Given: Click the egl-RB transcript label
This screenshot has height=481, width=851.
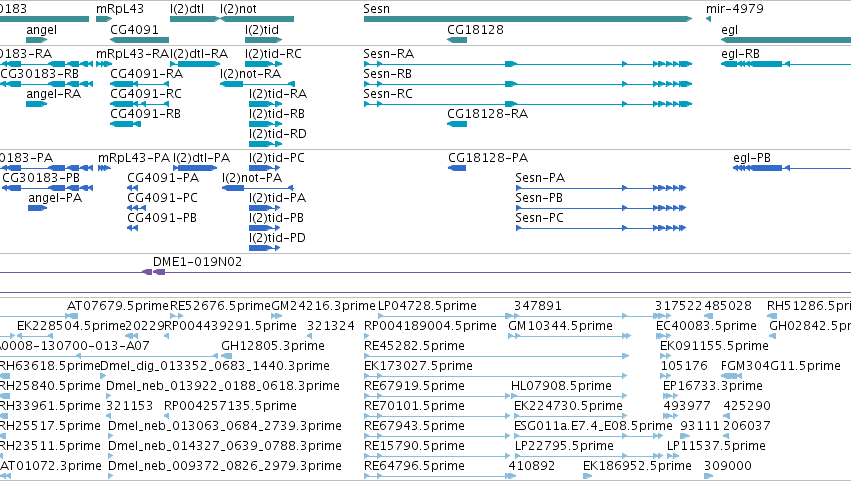Looking at the screenshot, I should (x=740, y=54).
